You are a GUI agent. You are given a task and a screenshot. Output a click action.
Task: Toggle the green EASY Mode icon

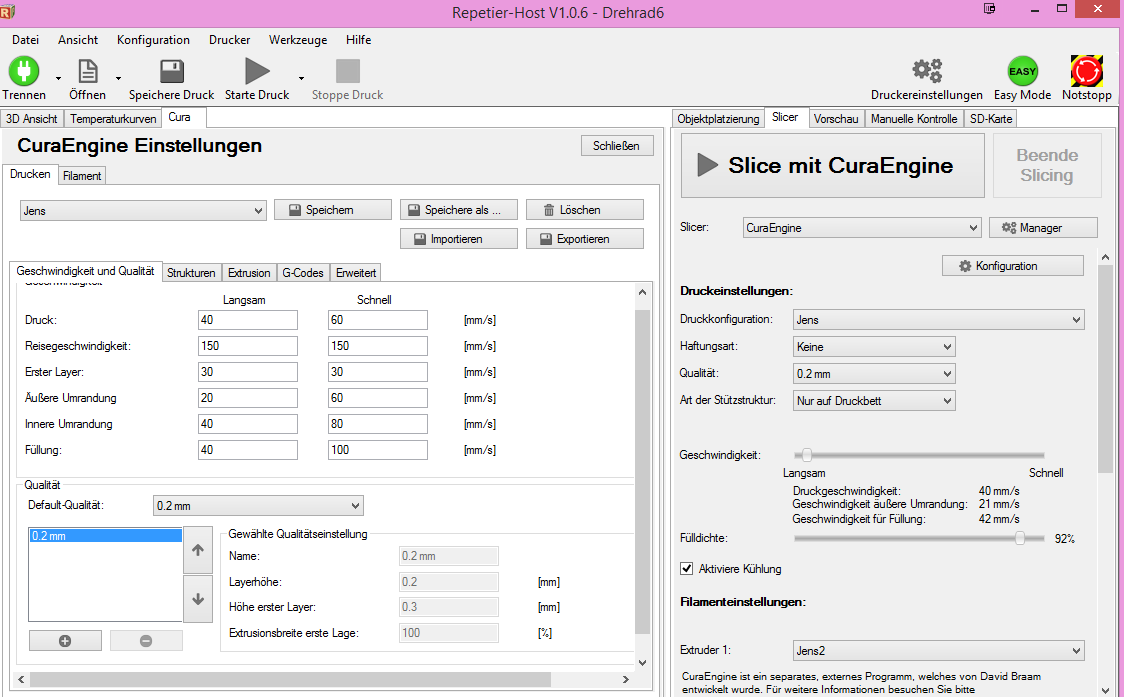pyautogui.click(x=1022, y=71)
